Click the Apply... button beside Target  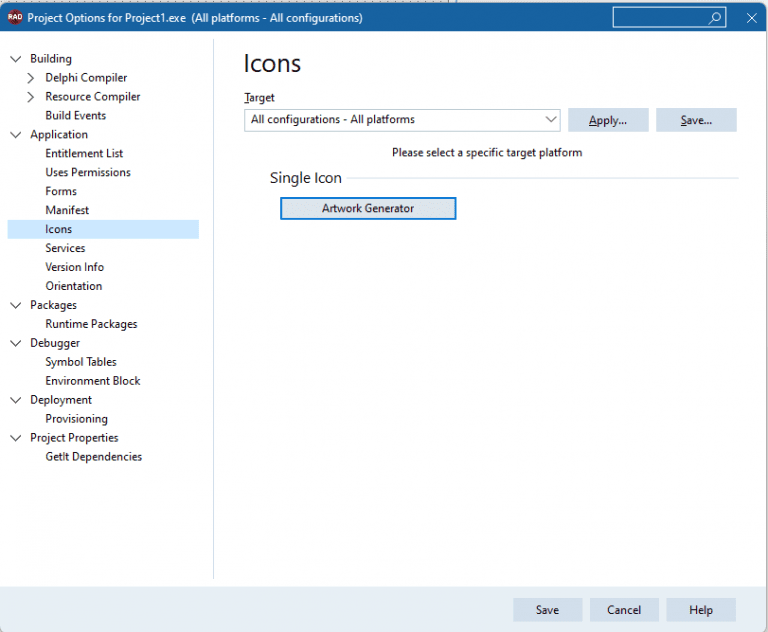tap(608, 120)
